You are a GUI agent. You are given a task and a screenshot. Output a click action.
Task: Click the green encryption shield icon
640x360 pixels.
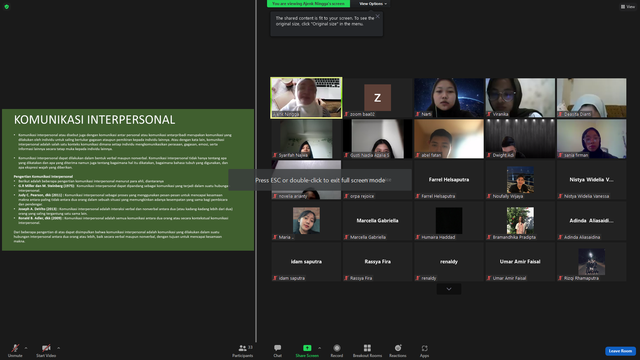tap(7, 7)
